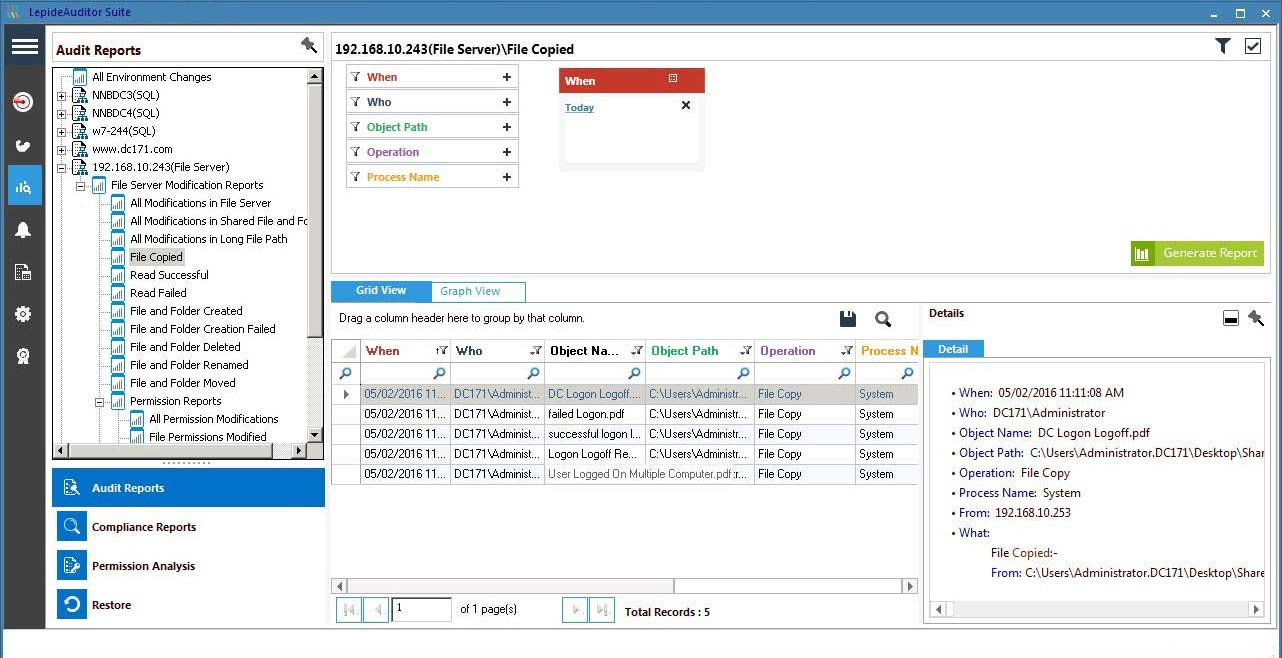Click the report building icon in the sidebar
The width and height of the screenshot is (1282, 658).
pyautogui.click(x=25, y=271)
